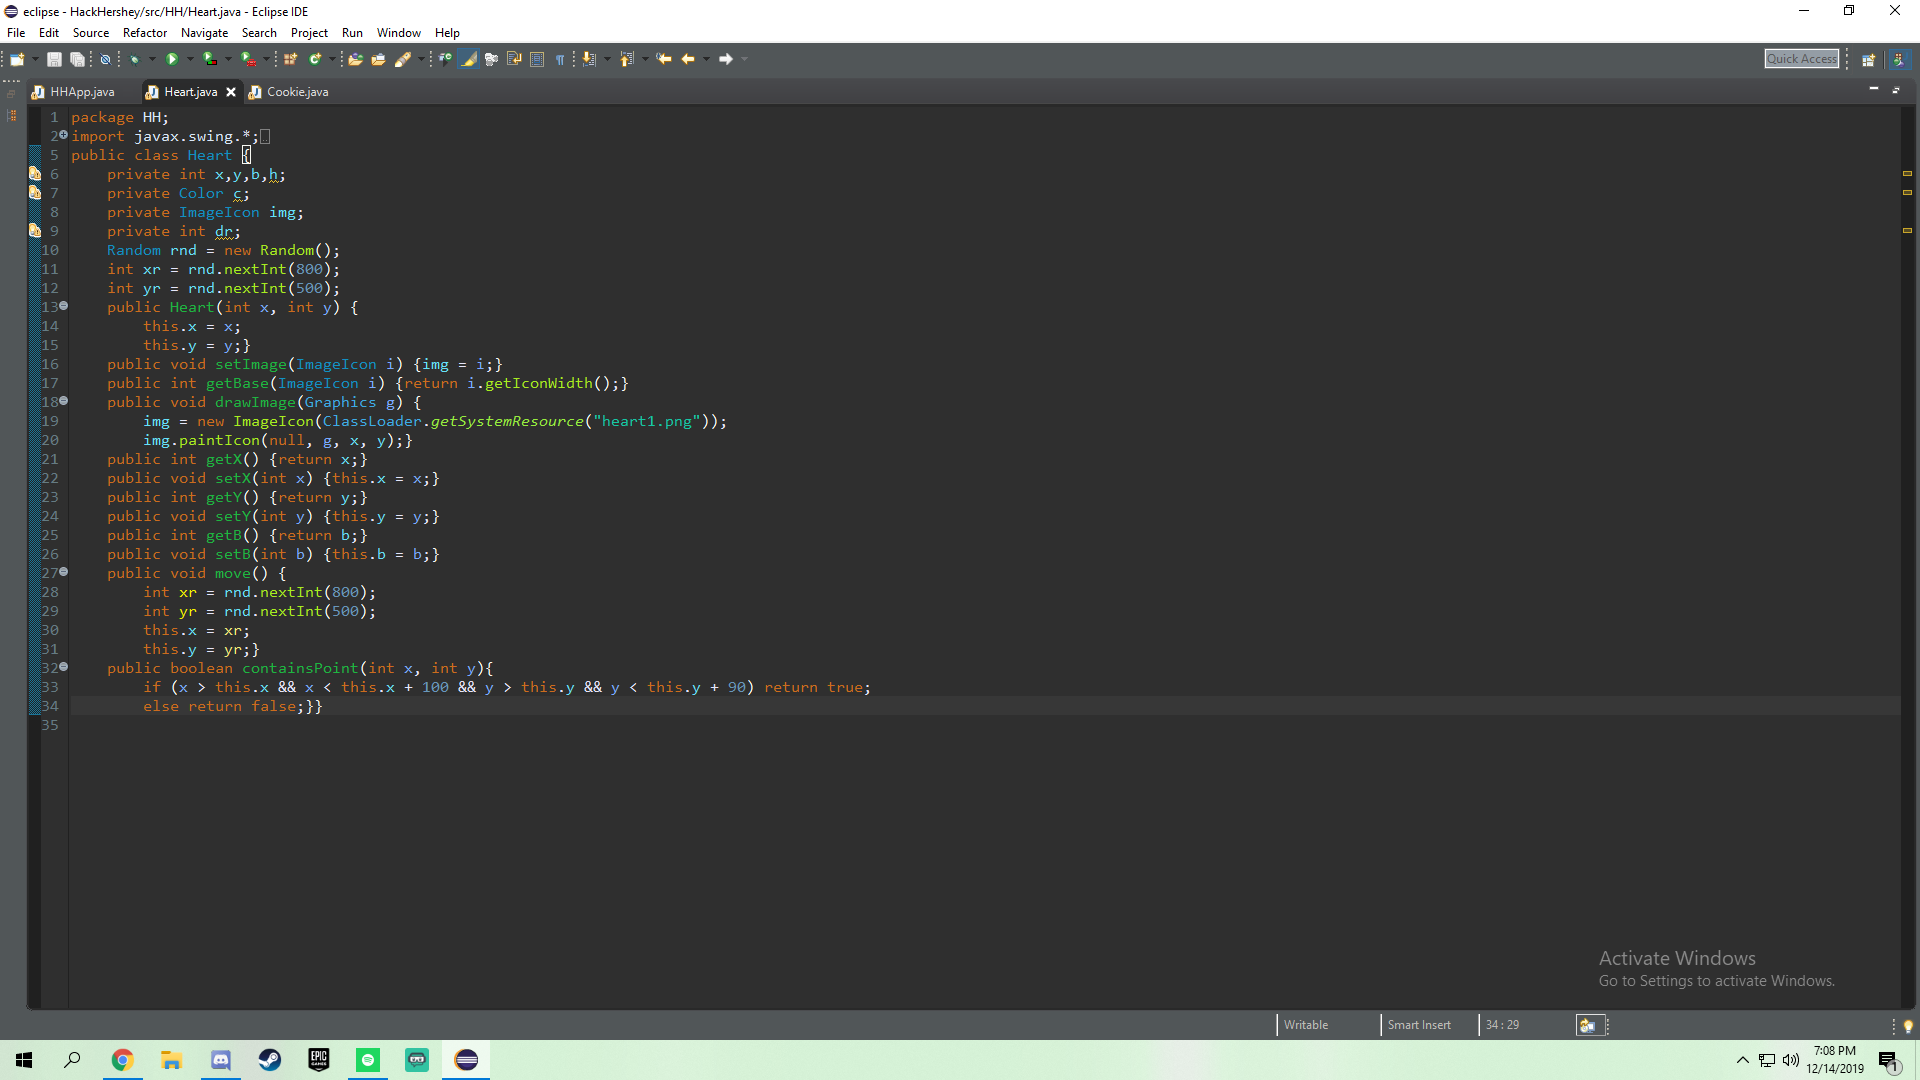Expand folded imports on line 2
Screen dimensions: 1920x1080
tap(63, 135)
